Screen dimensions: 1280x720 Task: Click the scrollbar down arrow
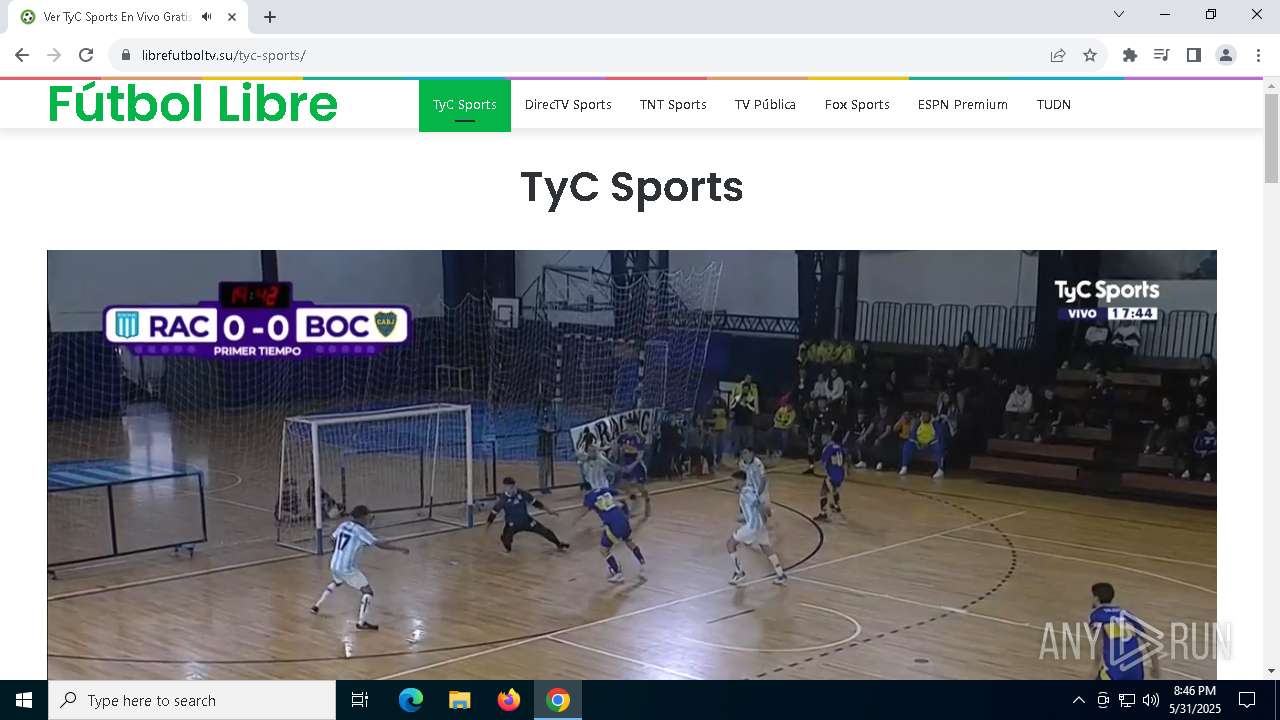pos(1271,671)
